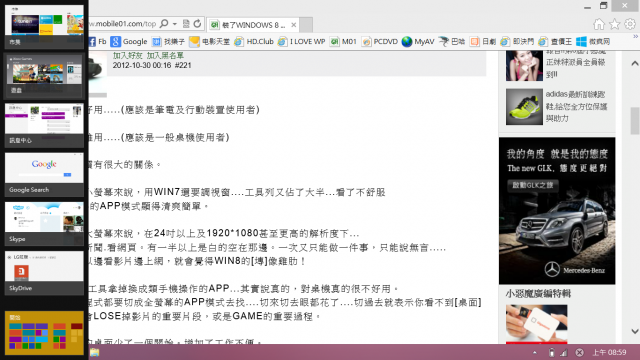Click the vertical scrollbar thumb
The height and width of the screenshot is (360, 640).
point(635,121)
